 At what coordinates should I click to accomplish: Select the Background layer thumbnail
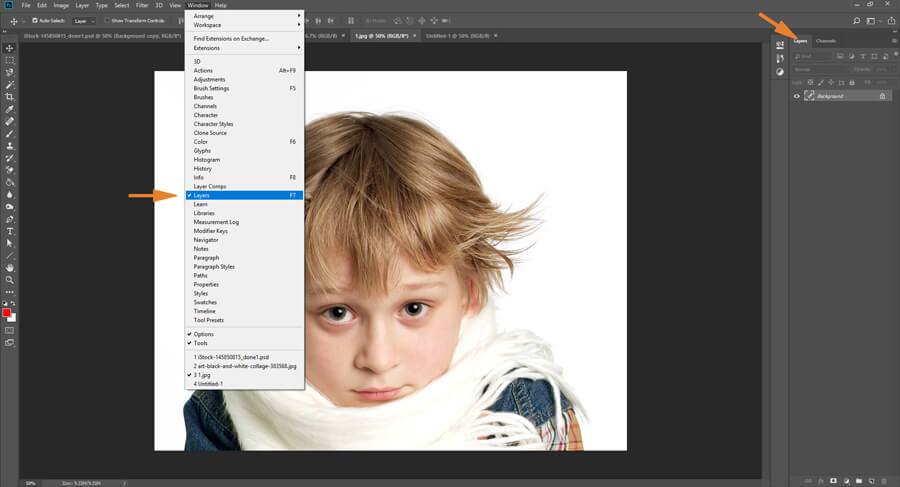[810, 96]
